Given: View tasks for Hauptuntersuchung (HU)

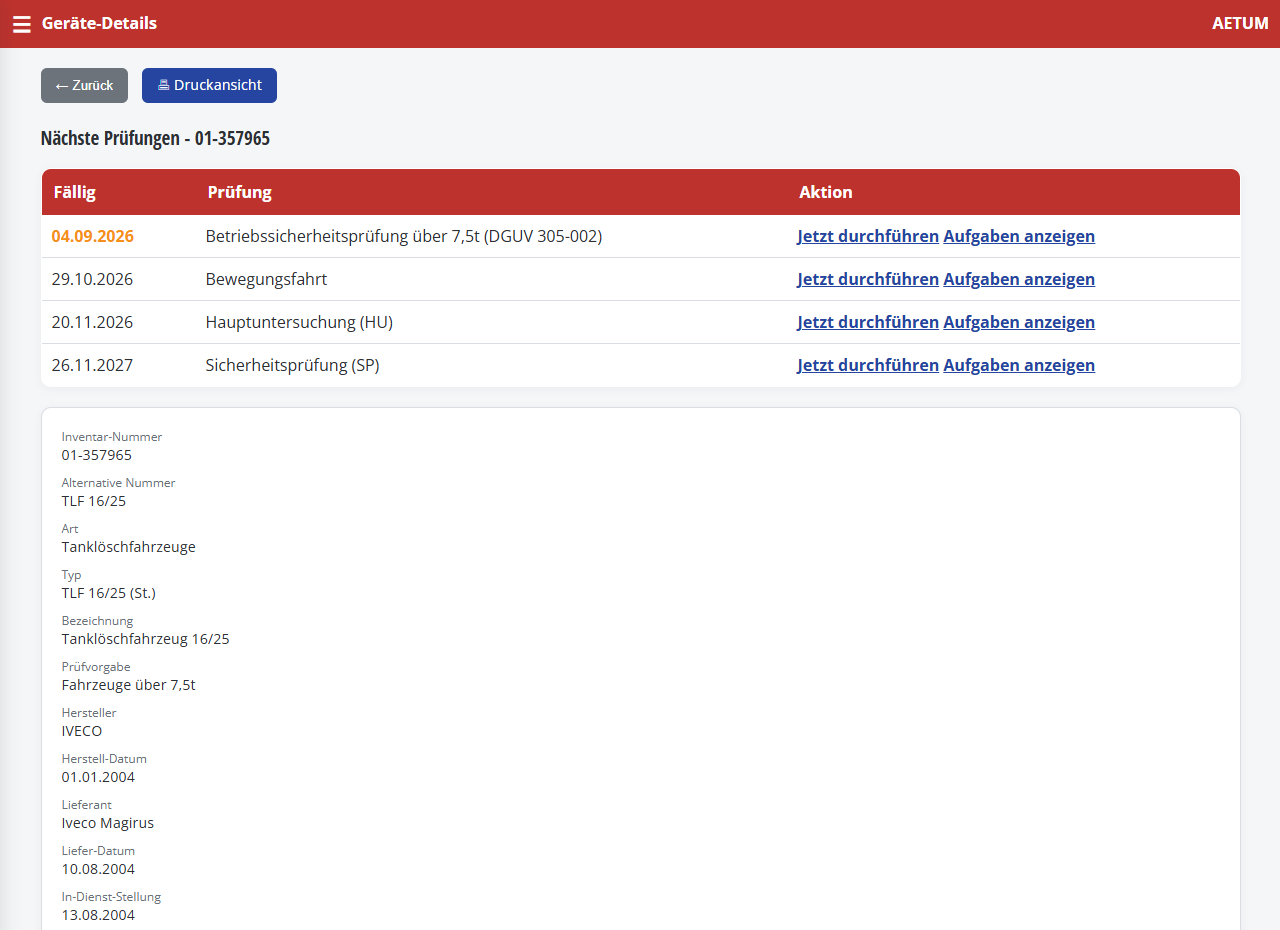Looking at the screenshot, I should pos(1019,322).
